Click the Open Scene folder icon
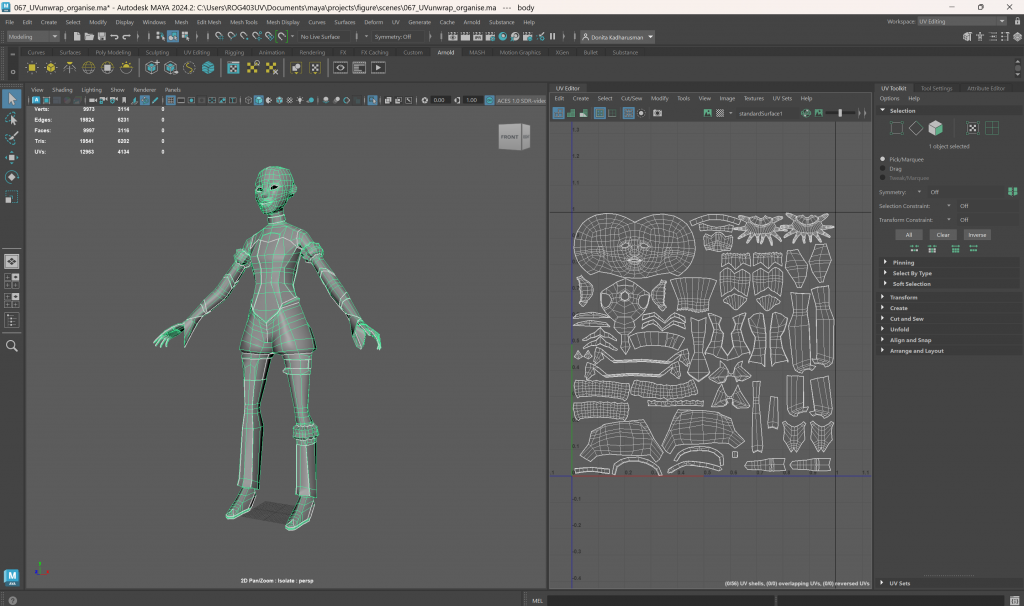 pos(89,37)
